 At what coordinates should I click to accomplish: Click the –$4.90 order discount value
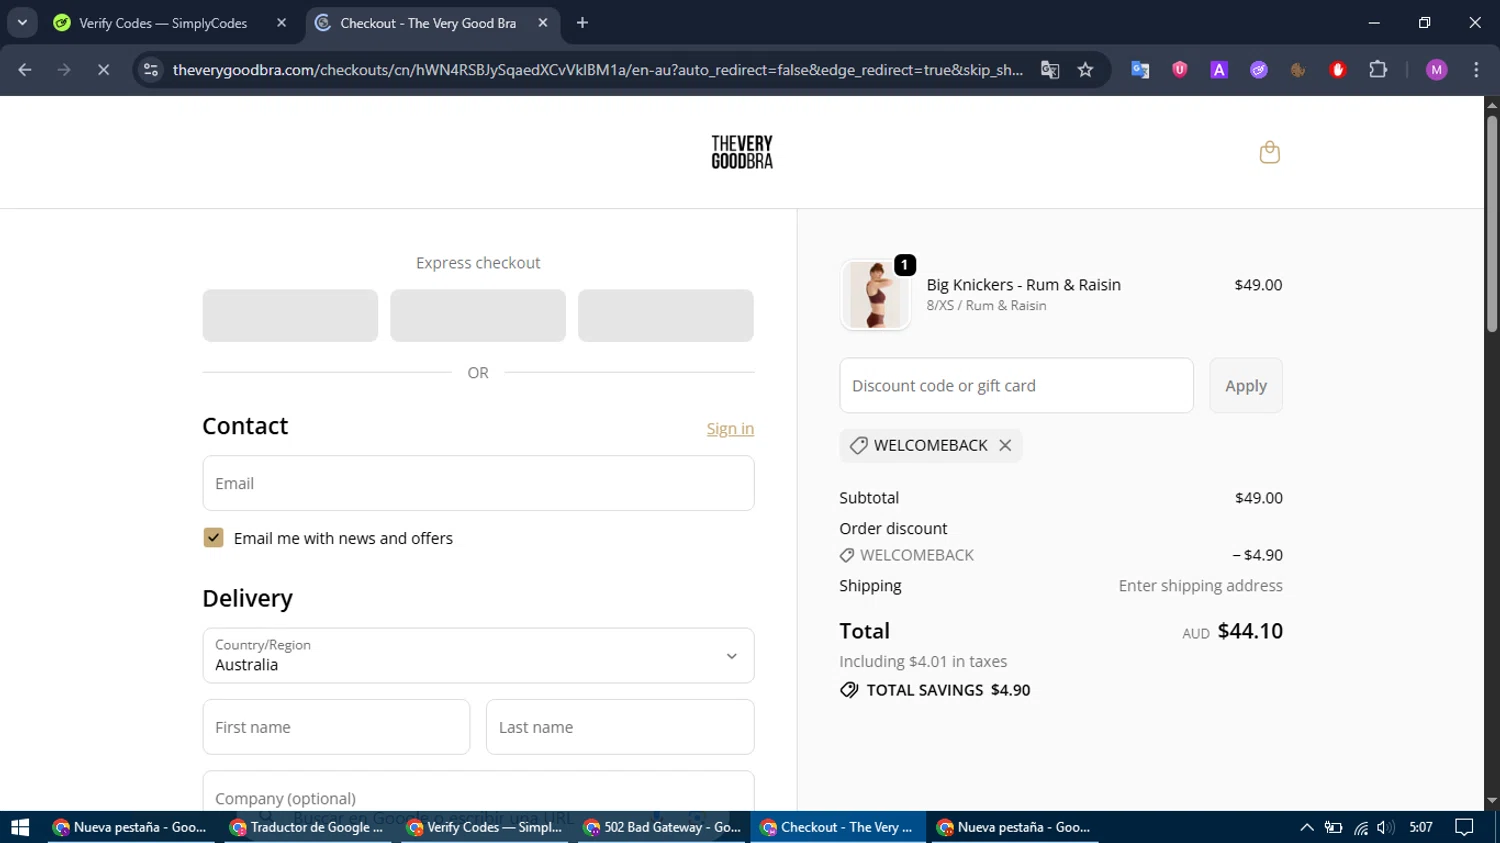click(1257, 555)
